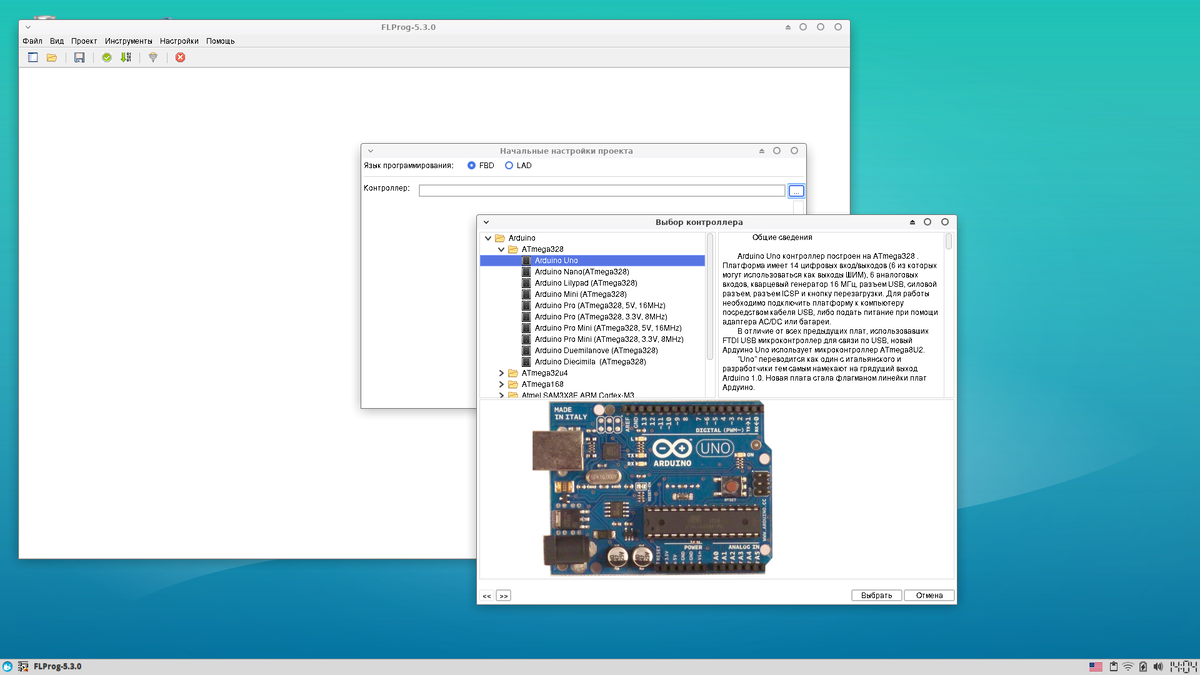The image size is (1200, 675).
Task: Select Arduino Diecimila (ATmega328) in the tree
Action: click(590, 362)
